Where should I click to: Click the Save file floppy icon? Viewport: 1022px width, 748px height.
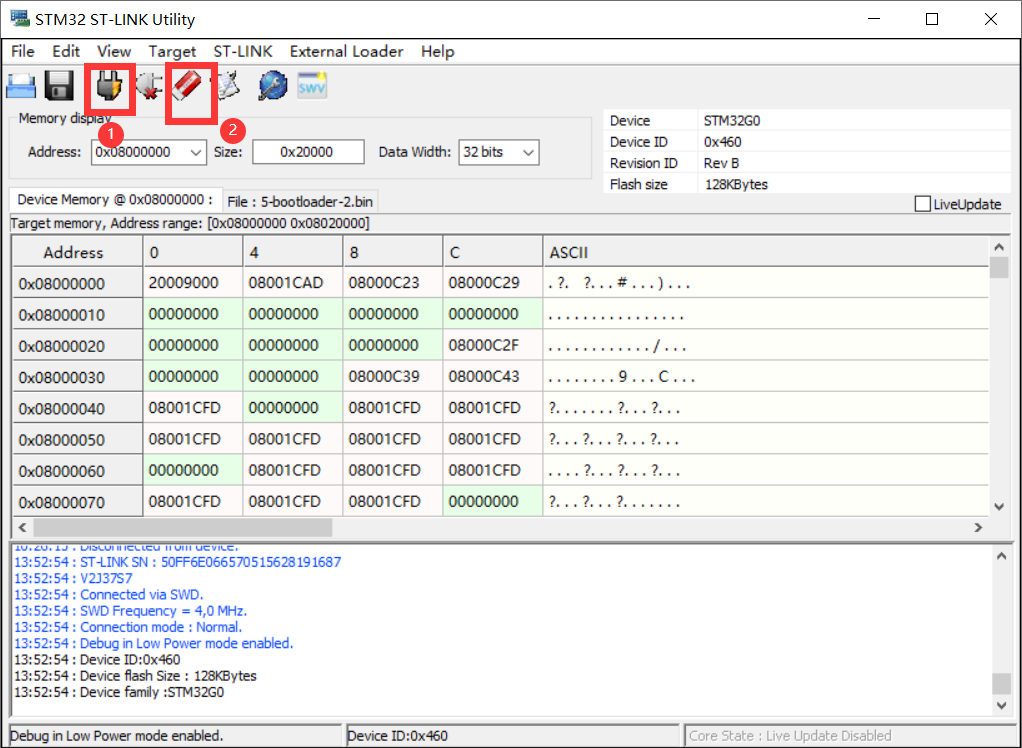59,85
